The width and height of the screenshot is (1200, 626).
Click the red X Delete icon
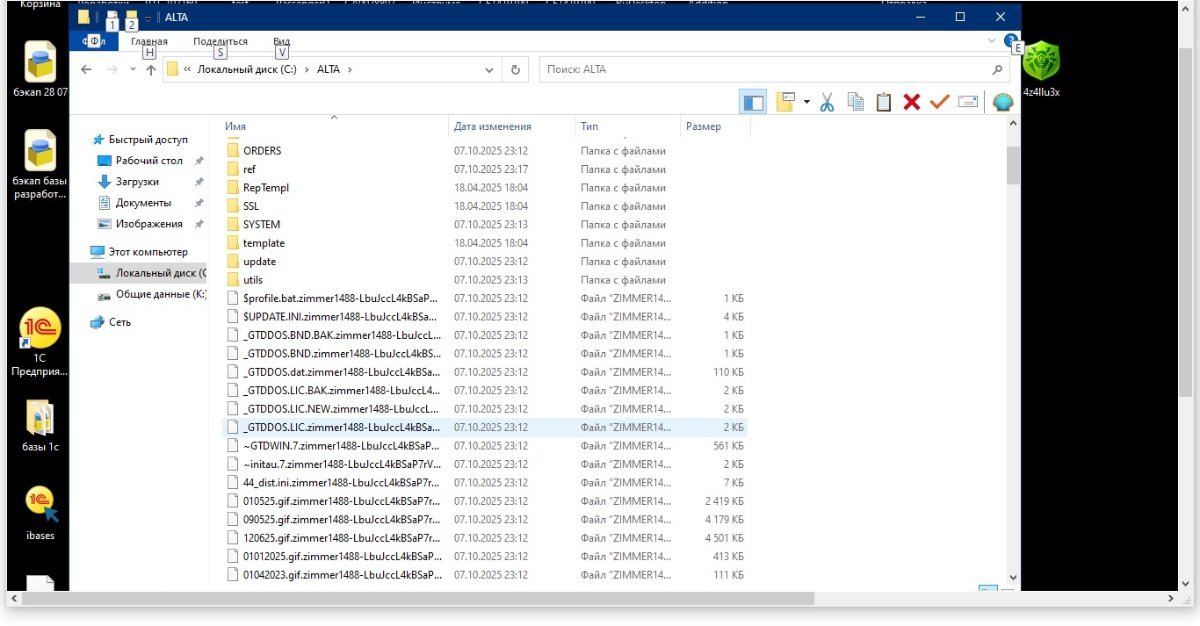tap(911, 102)
